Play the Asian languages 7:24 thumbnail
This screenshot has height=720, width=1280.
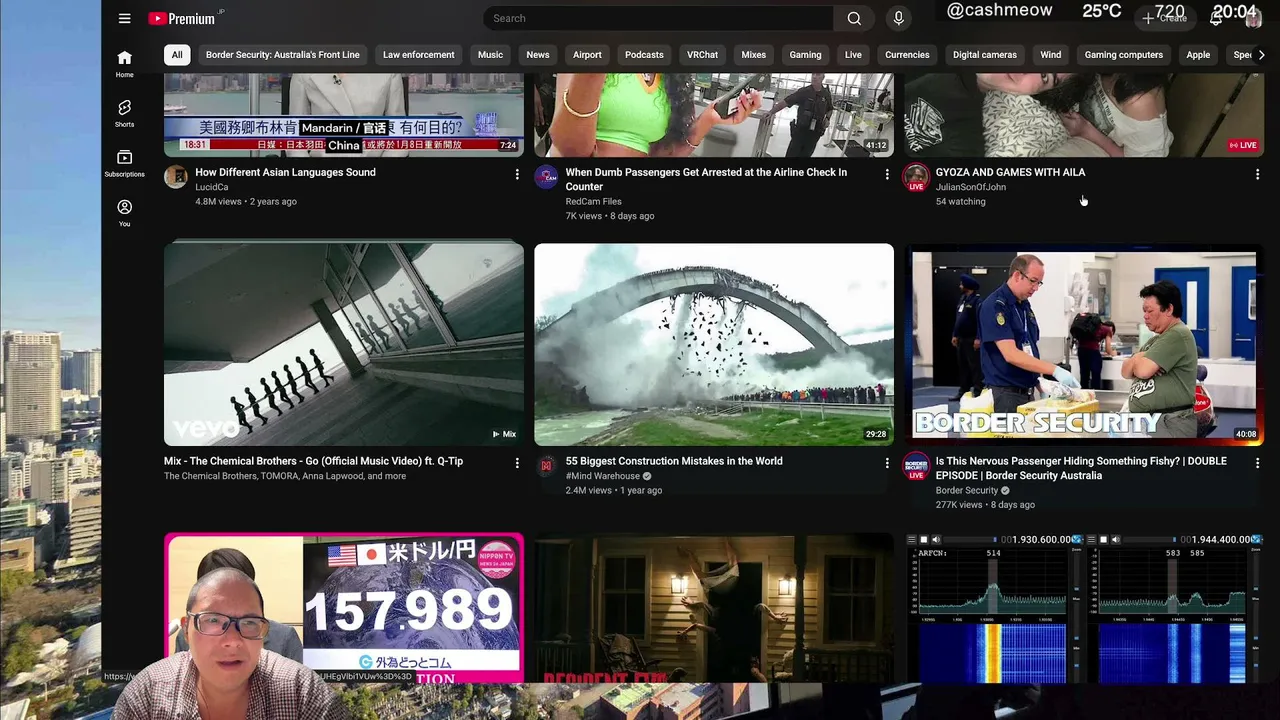click(x=344, y=115)
